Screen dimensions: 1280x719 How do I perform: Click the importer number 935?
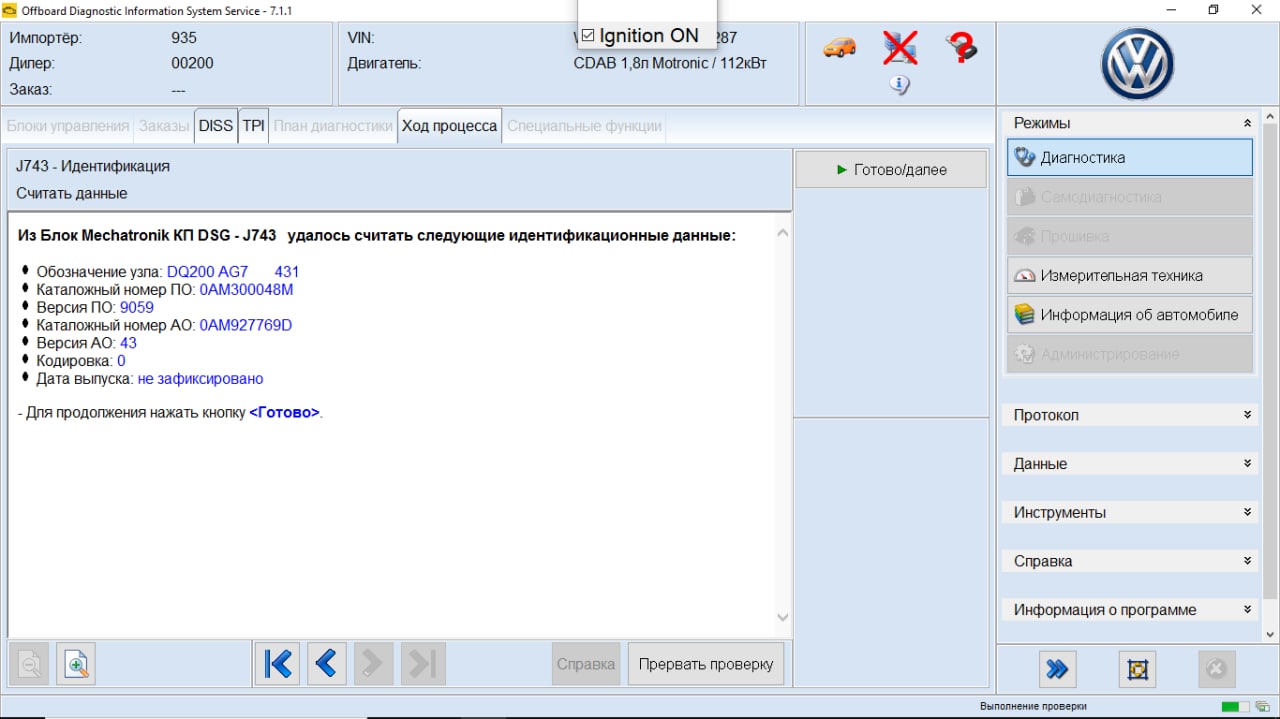[x=184, y=38]
